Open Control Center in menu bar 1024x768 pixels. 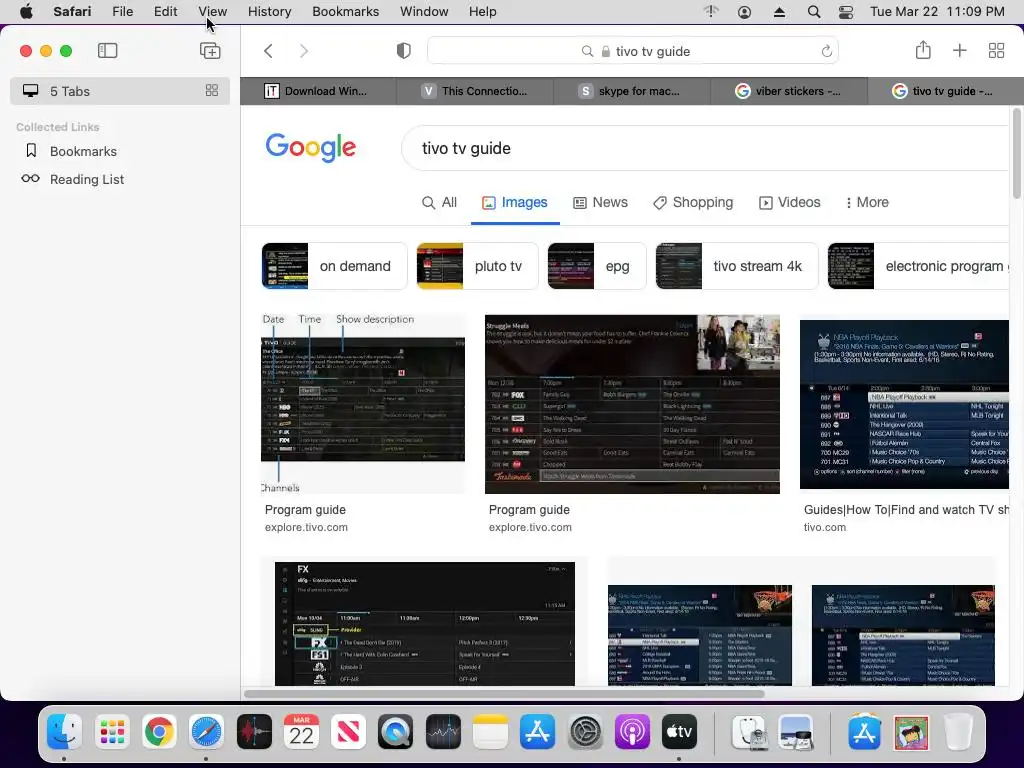pyautogui.click(x=846, y=12)
